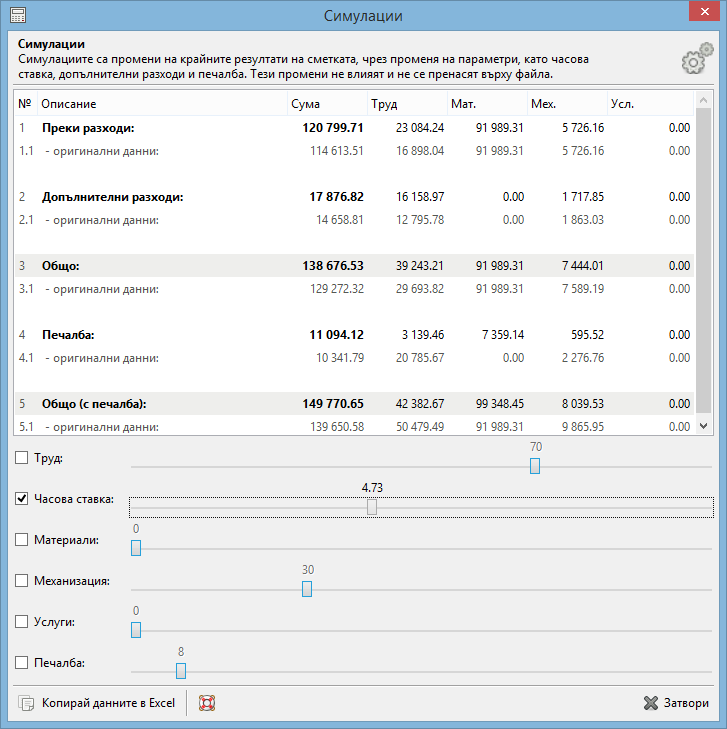Click the Печалба slider handle at 8

181,671
